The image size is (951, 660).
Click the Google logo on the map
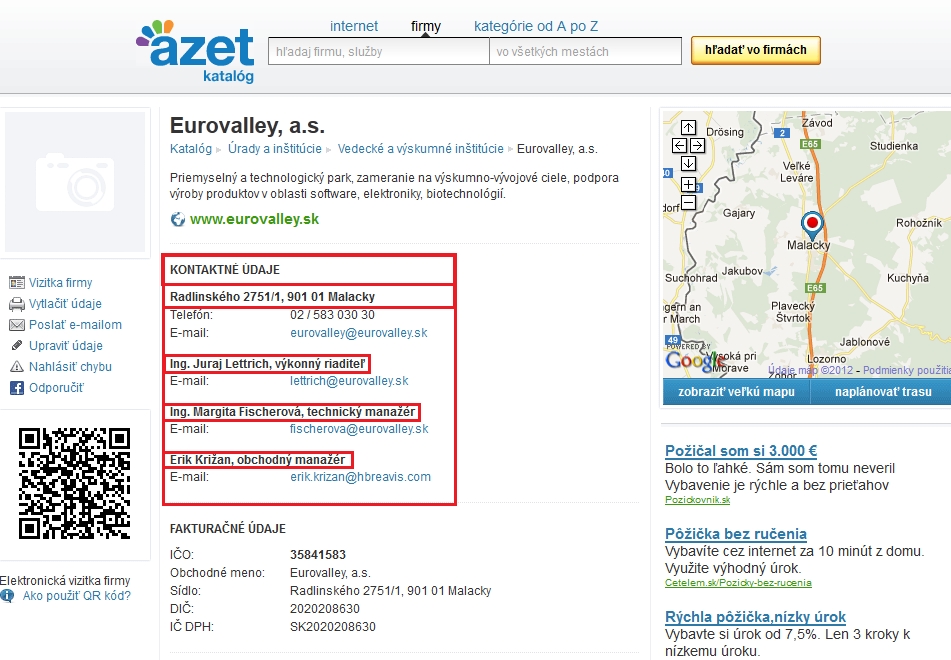(695, 361)
